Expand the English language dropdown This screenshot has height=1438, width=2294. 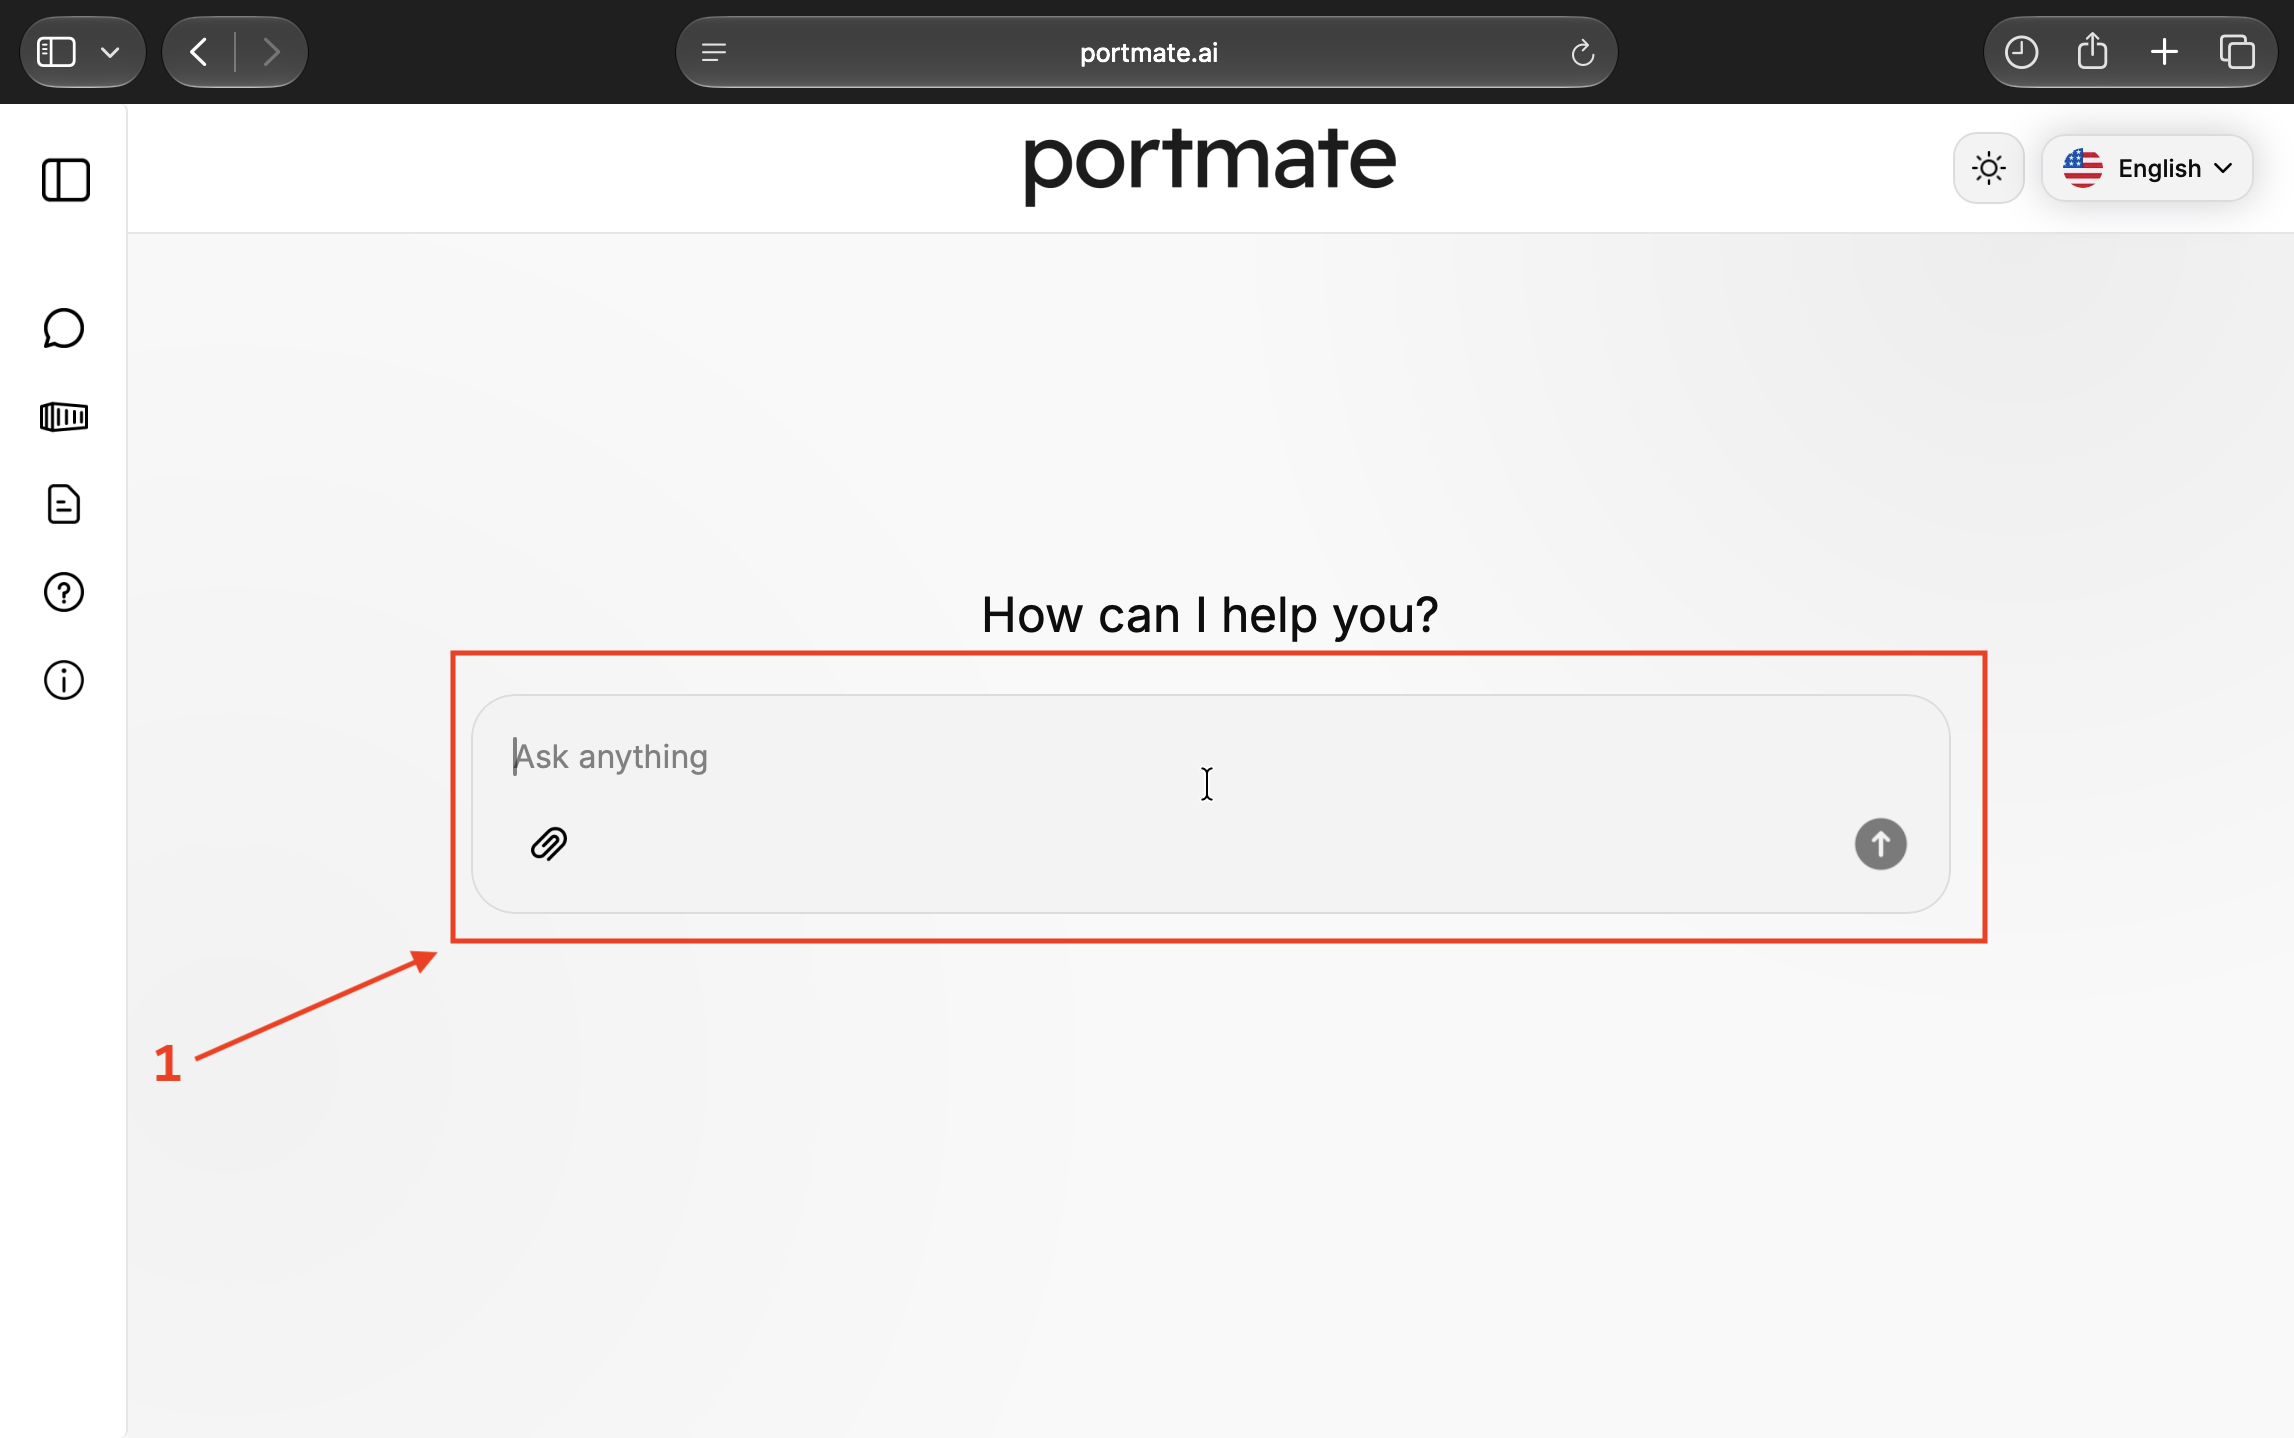pos(2147,168)
